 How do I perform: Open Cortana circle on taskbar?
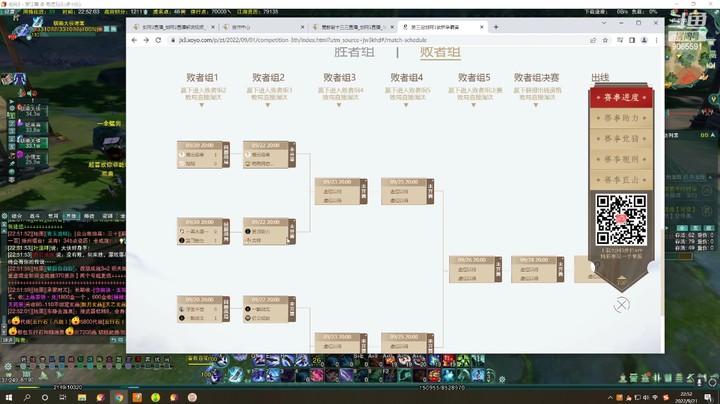[45, 397]
